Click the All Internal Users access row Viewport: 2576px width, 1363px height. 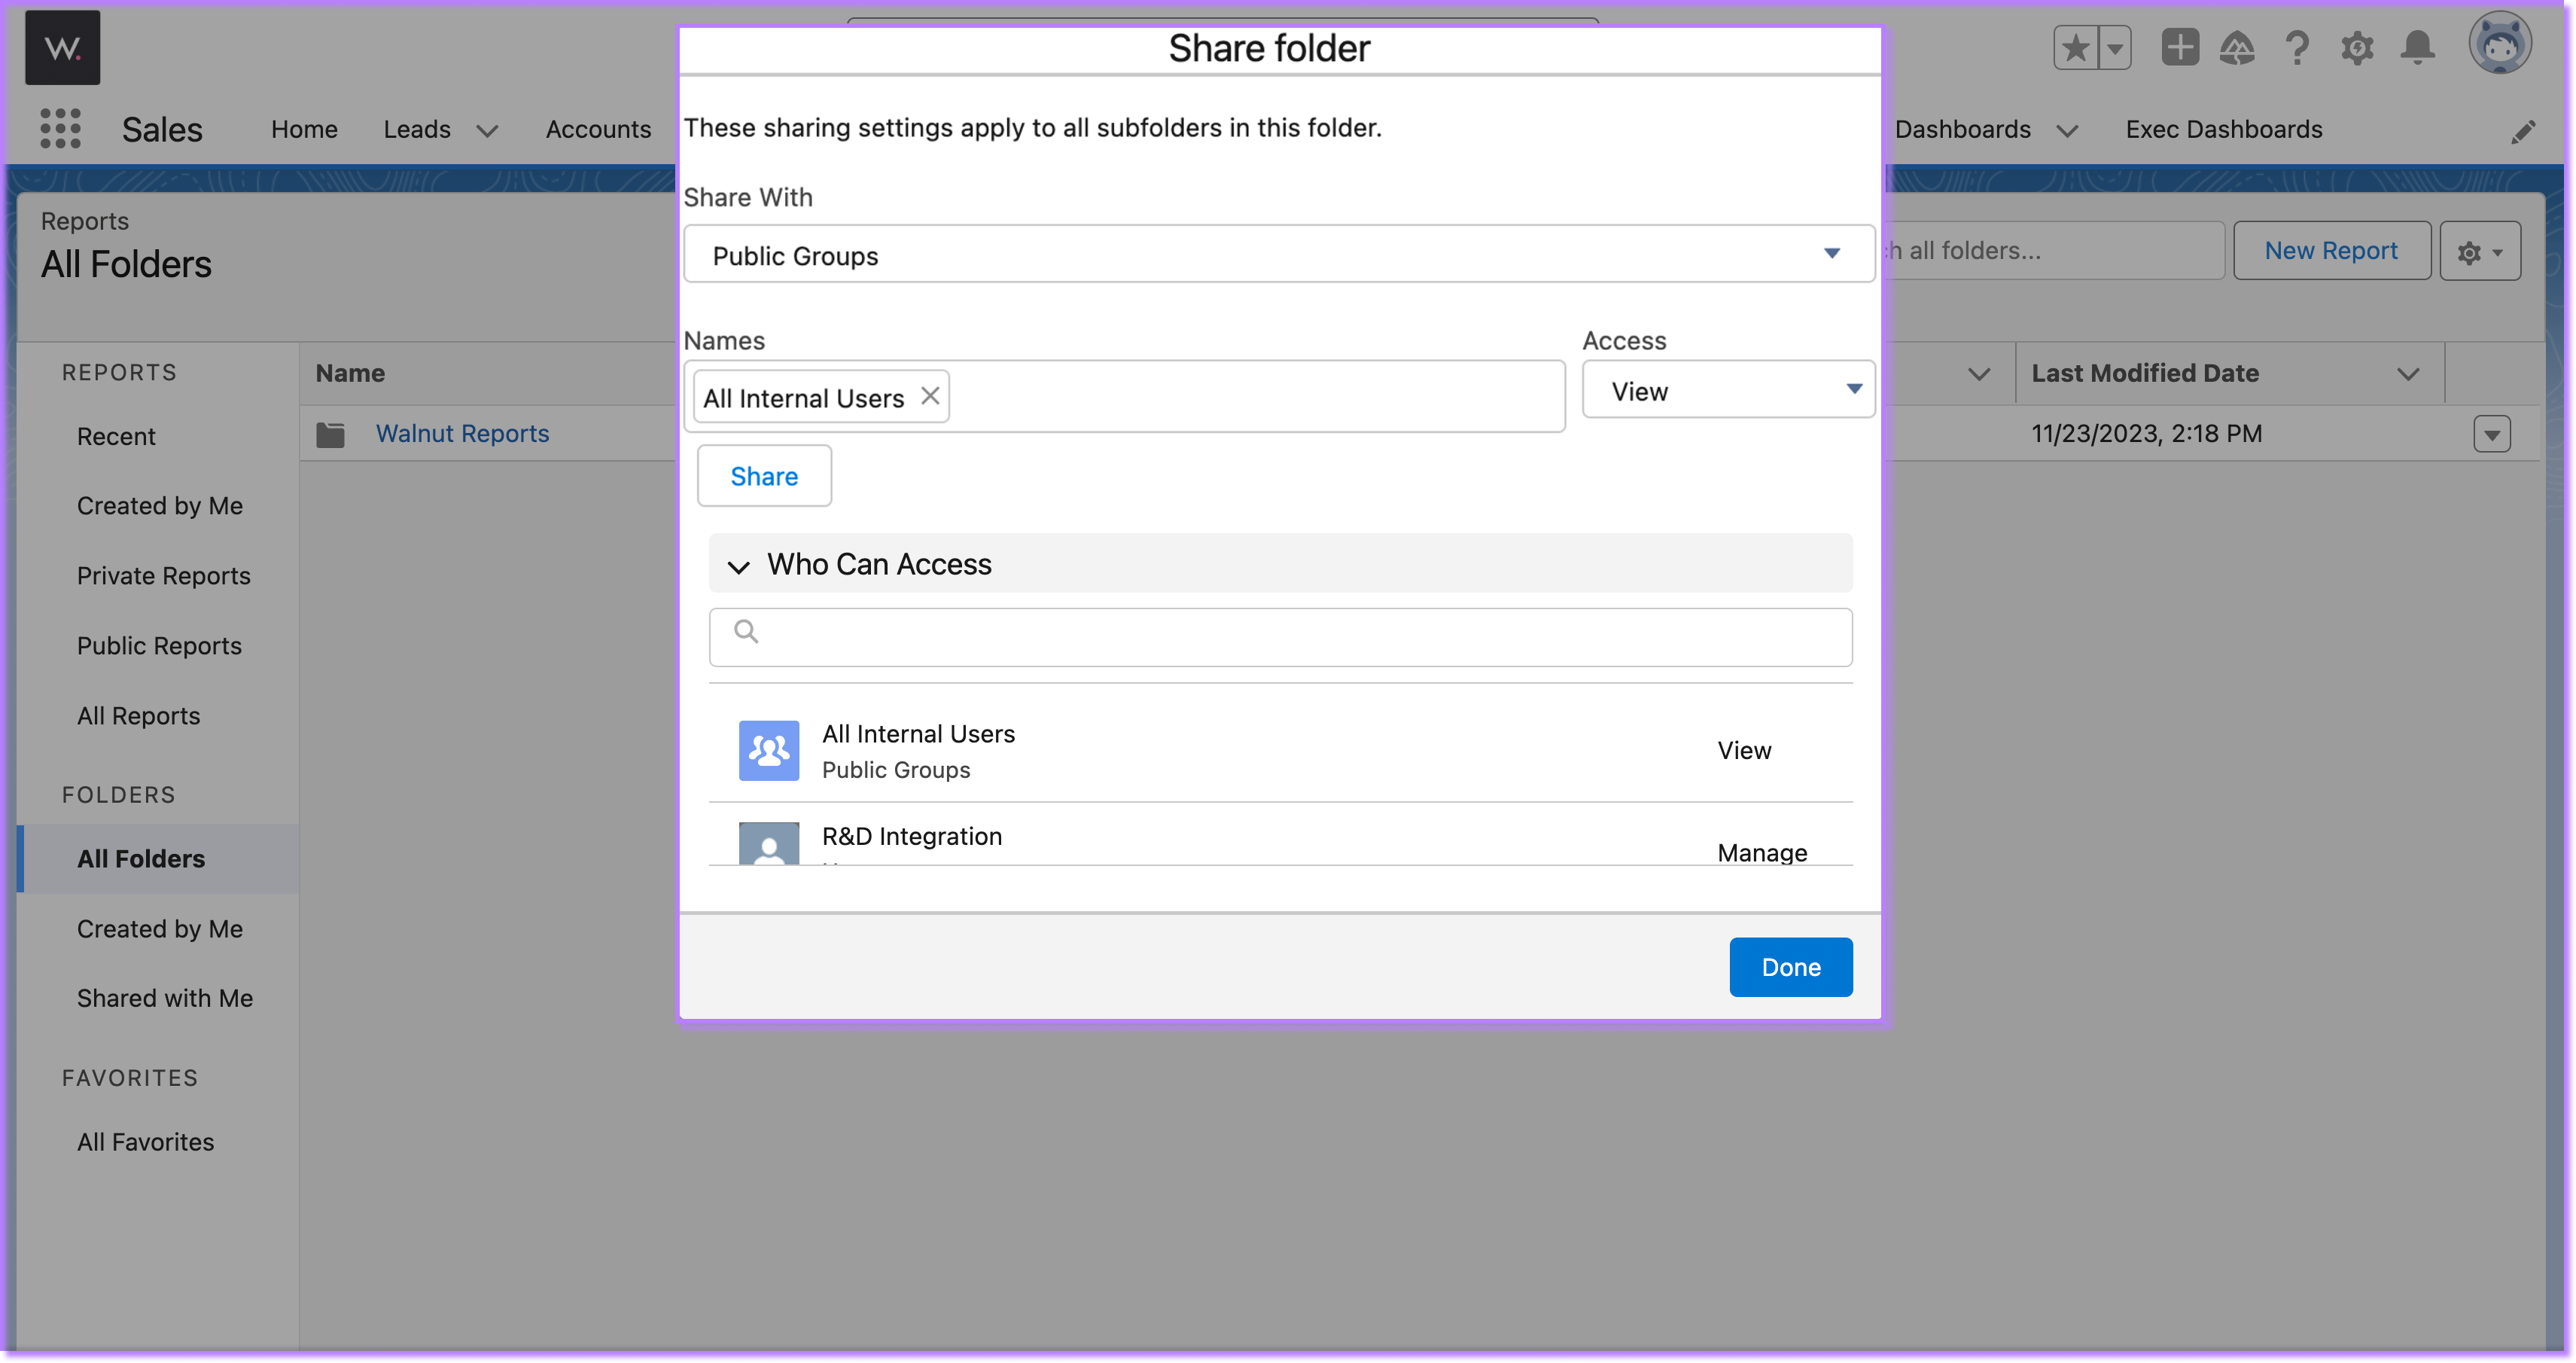point(1280,750)
